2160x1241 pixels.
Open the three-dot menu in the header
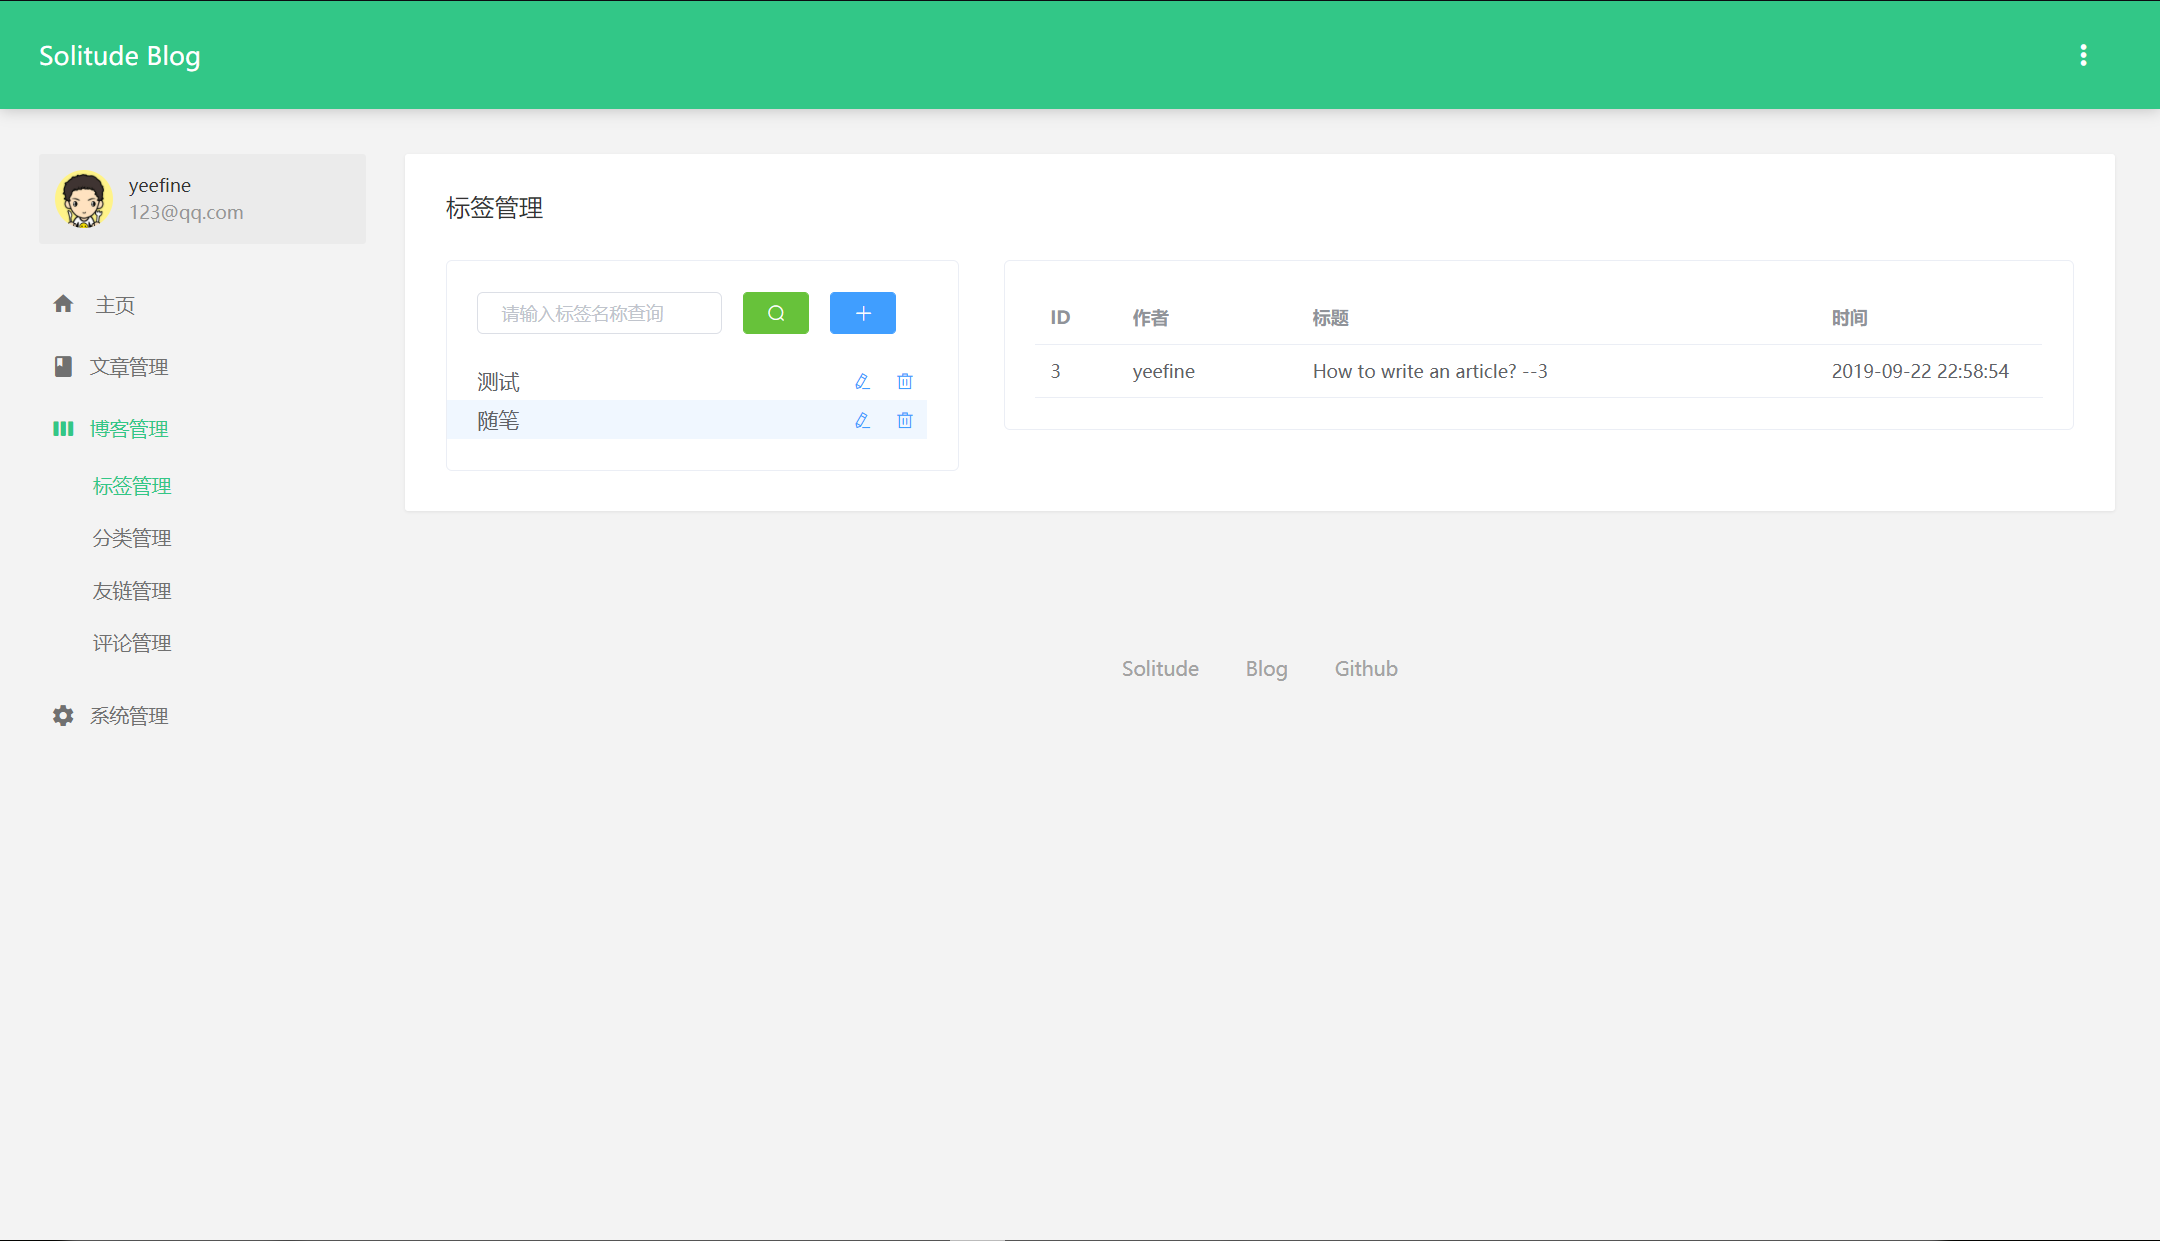[x=2083, y=55]
